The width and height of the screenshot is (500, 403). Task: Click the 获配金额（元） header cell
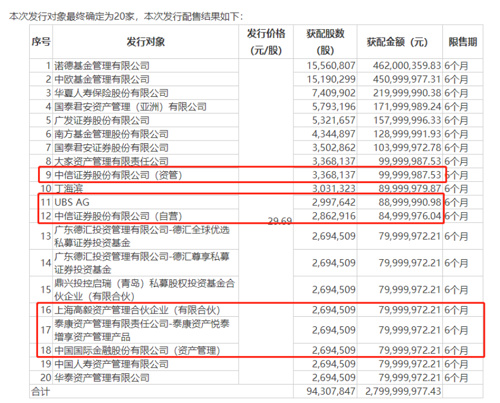pos(398,42)
